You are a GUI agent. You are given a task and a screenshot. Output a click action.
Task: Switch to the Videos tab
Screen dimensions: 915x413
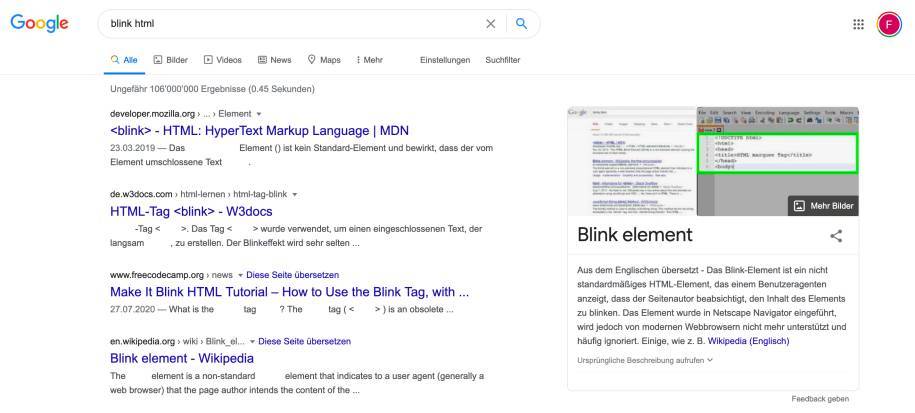click(222, 60)
